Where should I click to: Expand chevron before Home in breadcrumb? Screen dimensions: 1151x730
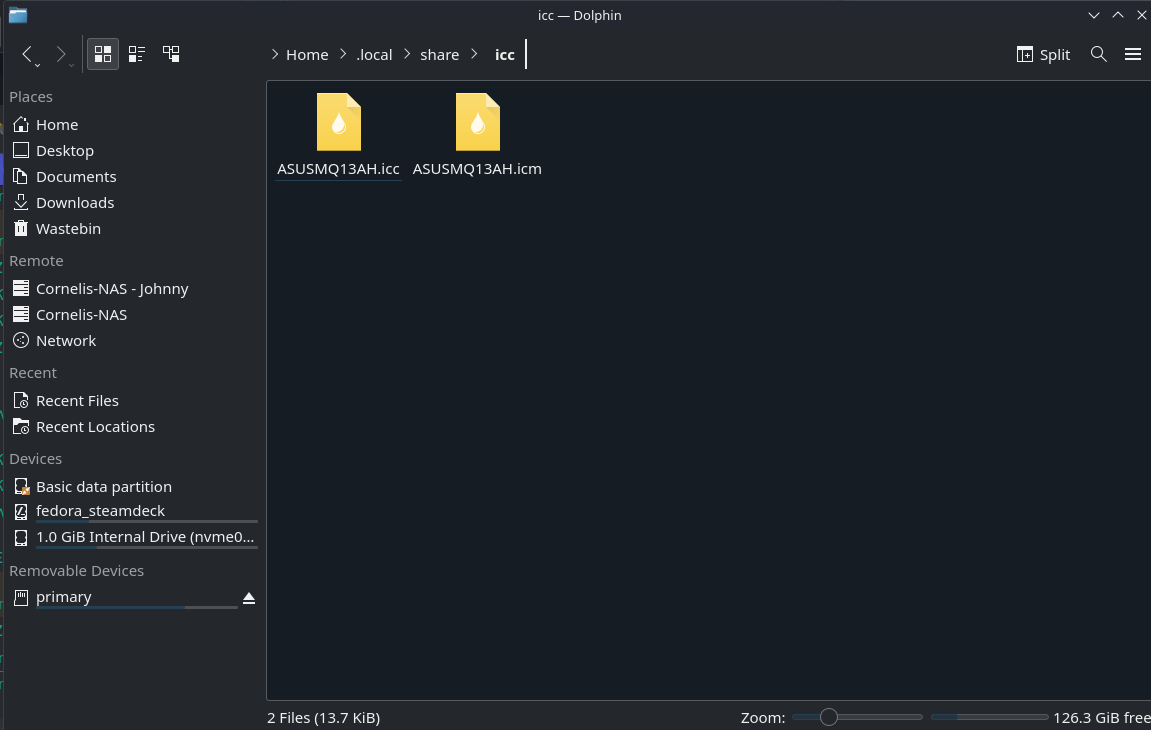click(275, 54)
